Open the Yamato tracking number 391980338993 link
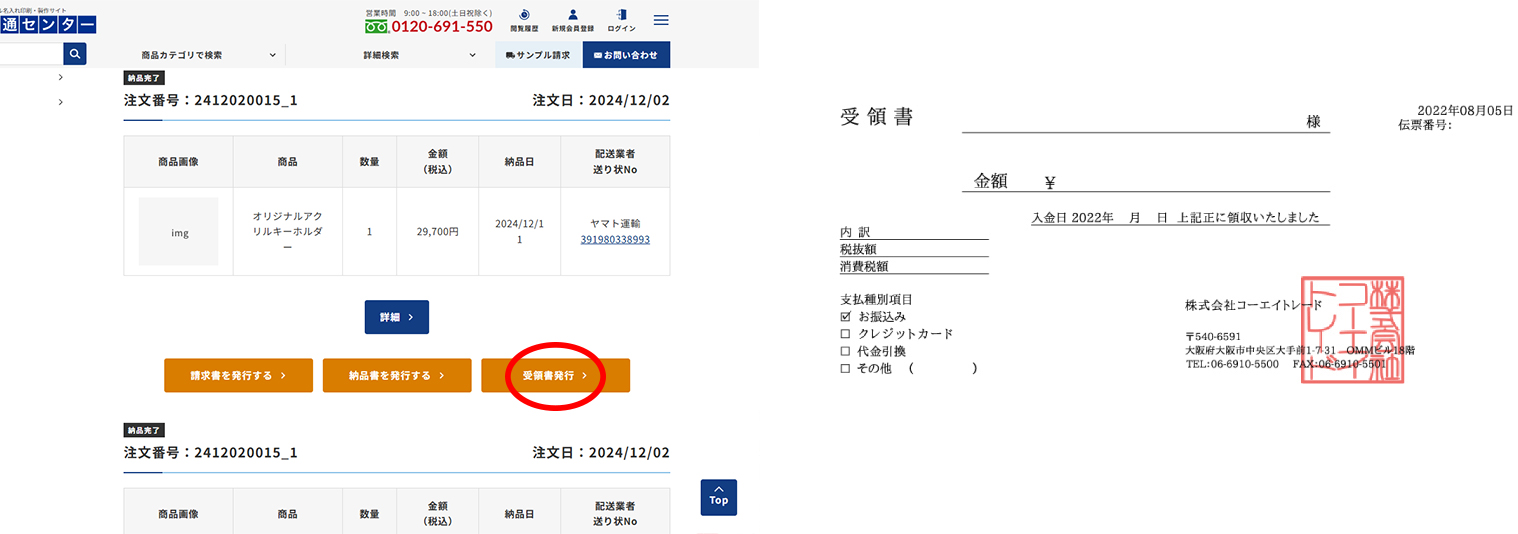 (615, 240)
